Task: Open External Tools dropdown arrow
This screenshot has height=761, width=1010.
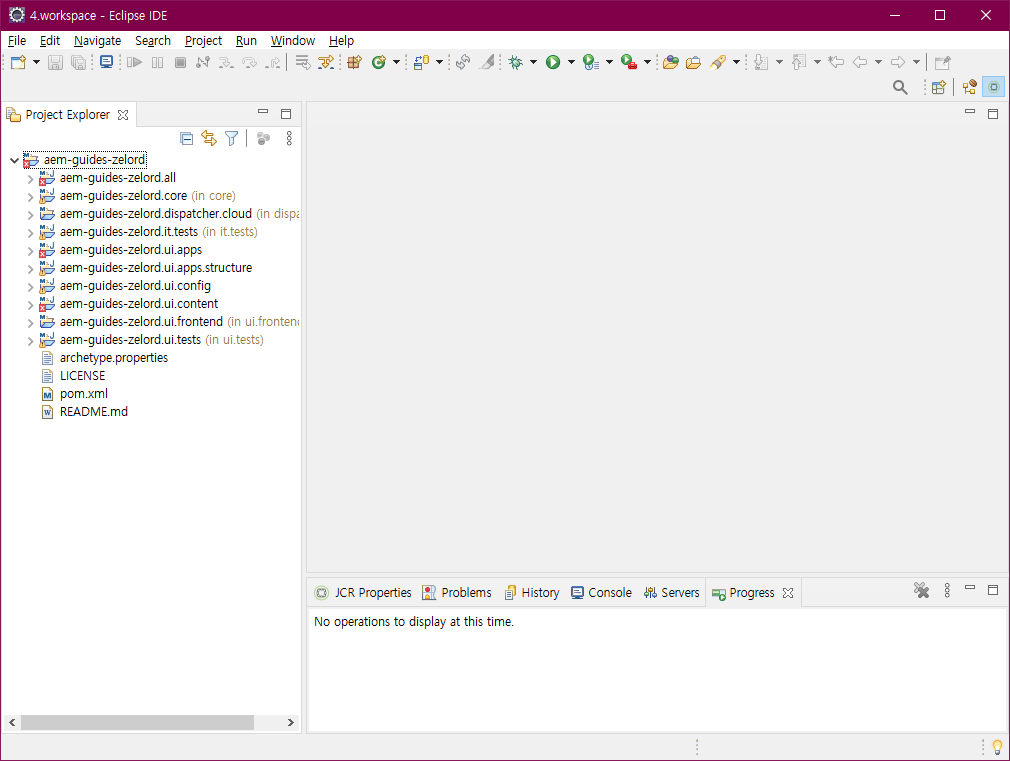Action: point(647,63)
